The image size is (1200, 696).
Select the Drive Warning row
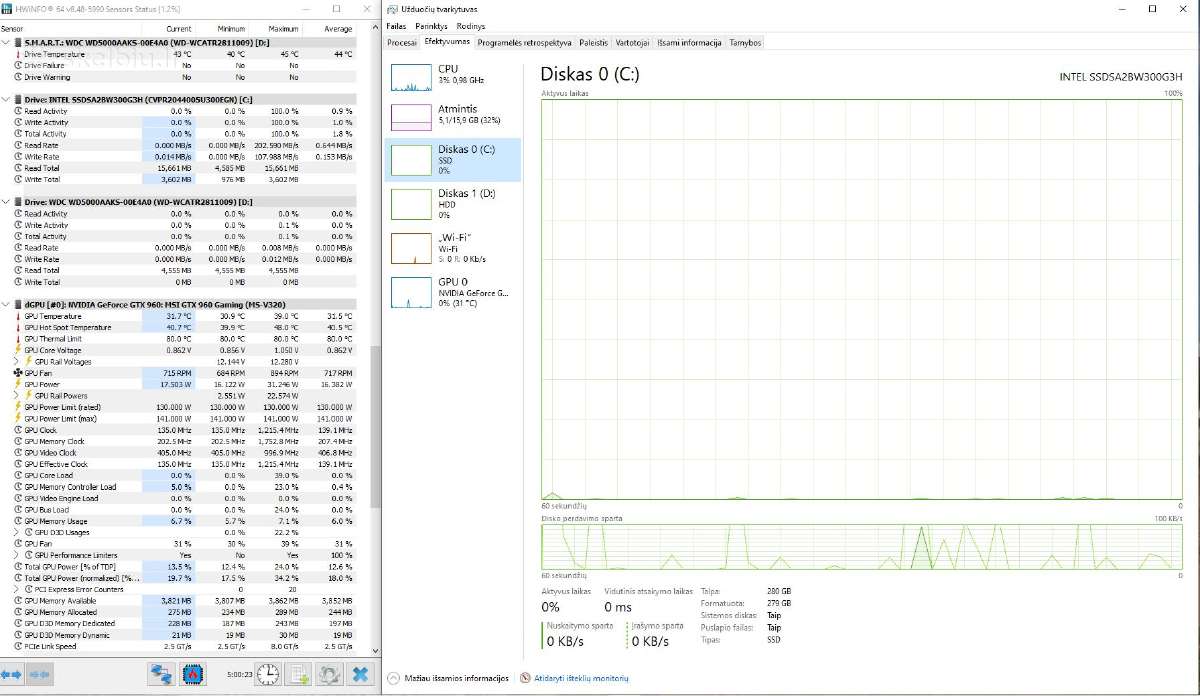click(x=178, y=77)
